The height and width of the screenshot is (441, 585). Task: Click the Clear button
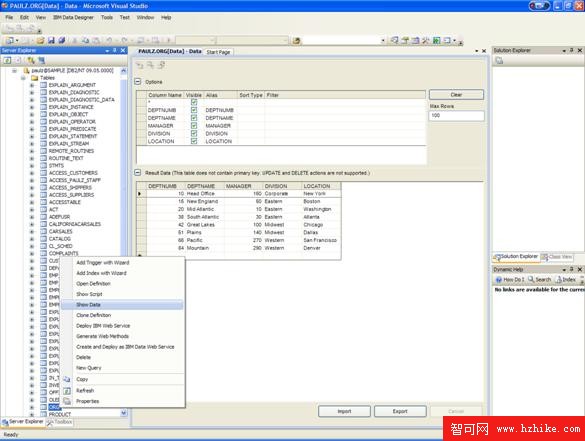[x=456, y=95]
